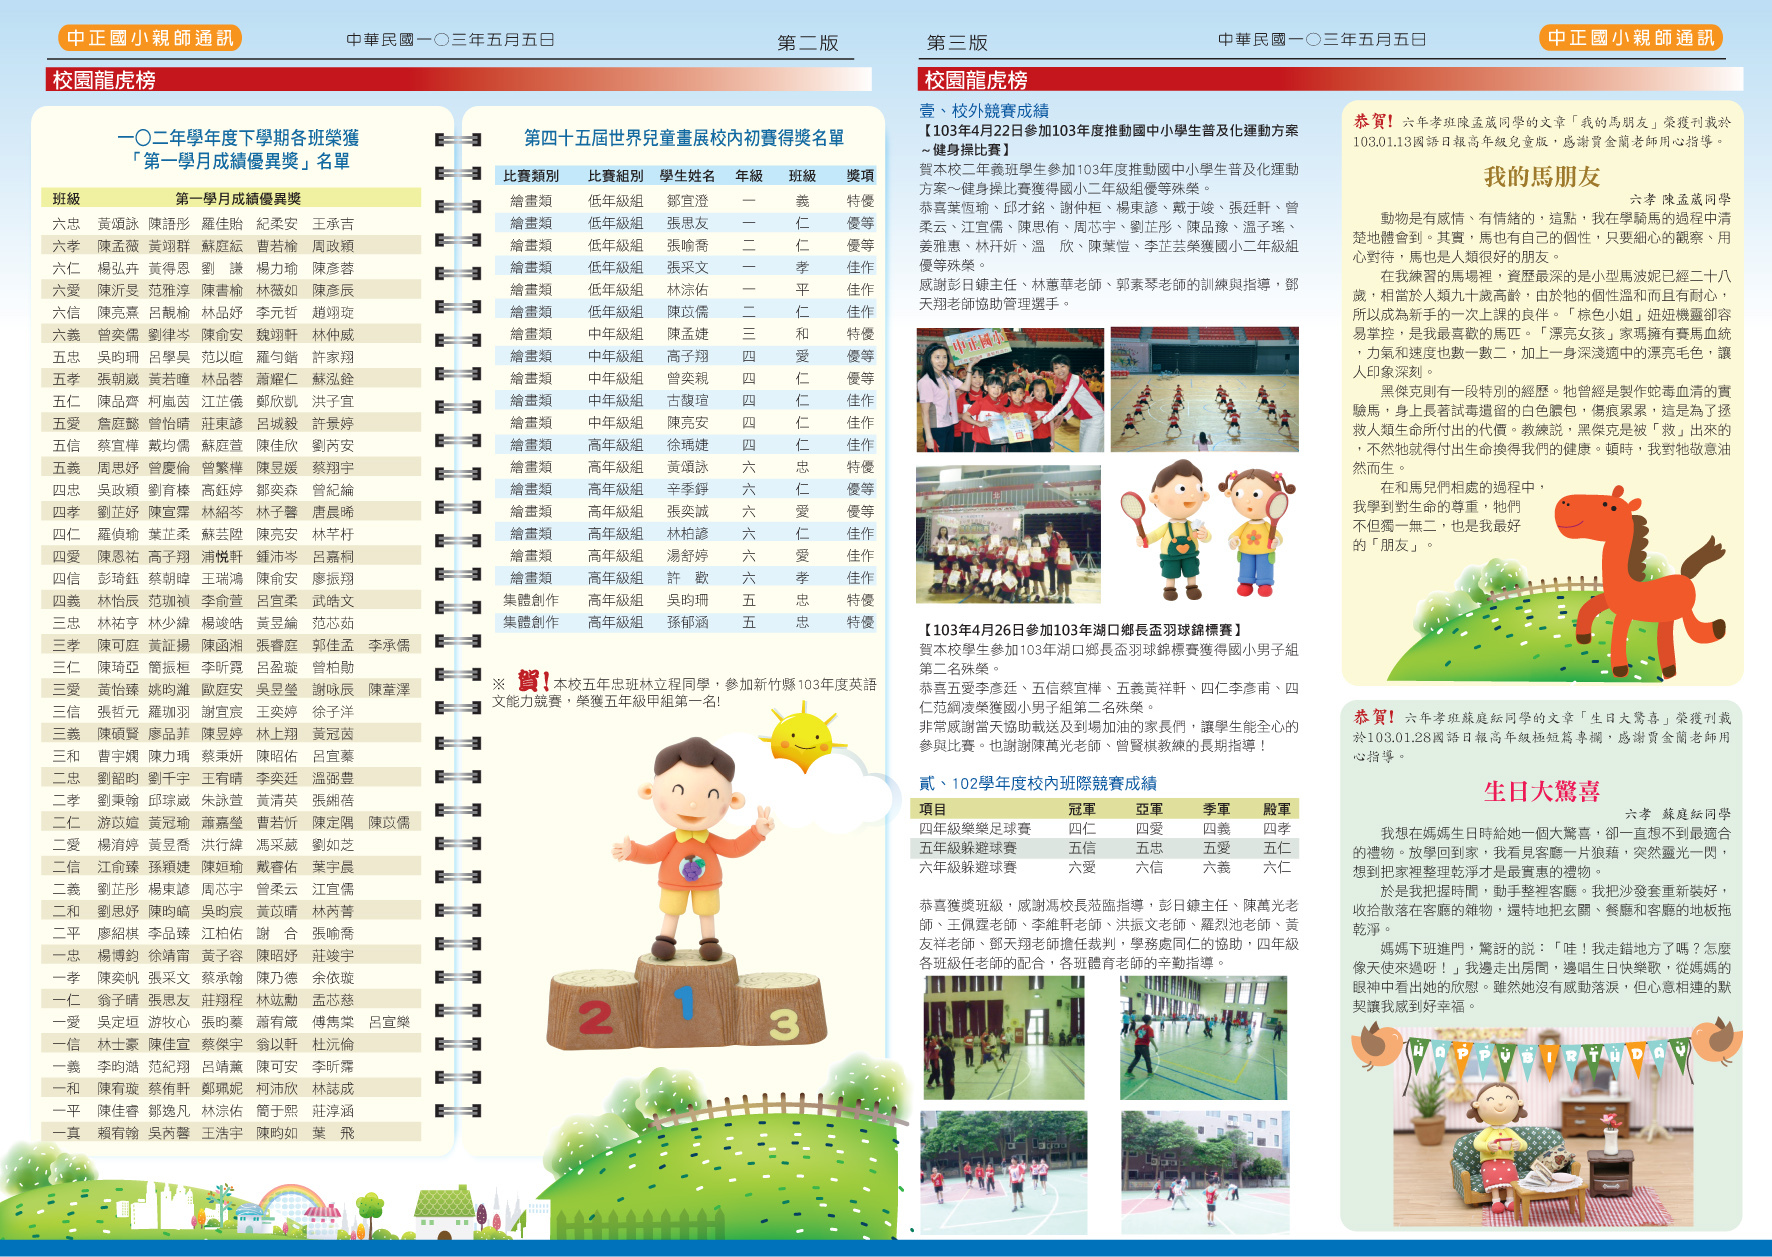The width and height of the screenshot is (1772, 1257).
Task: Select the byline 六孝 陳孟葳同學
Action: [1680, 199]
